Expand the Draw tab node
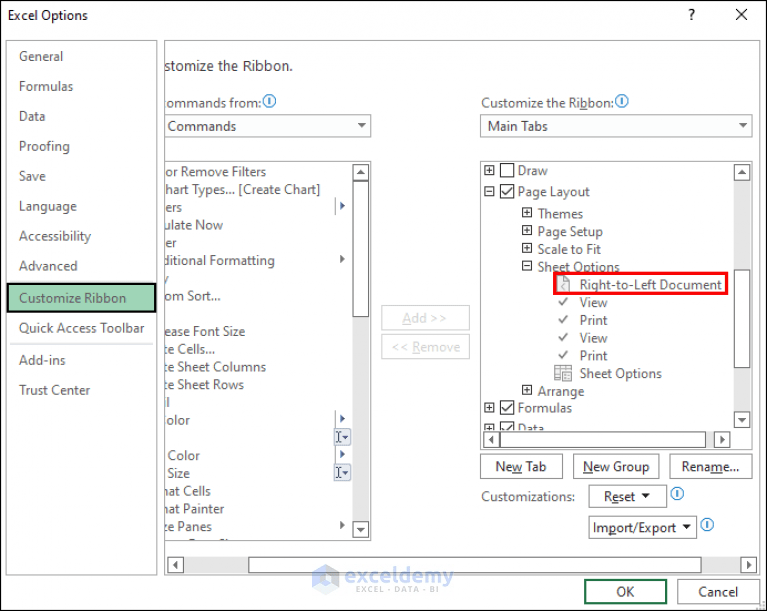The image size is (767, 611). coord(489,170)
